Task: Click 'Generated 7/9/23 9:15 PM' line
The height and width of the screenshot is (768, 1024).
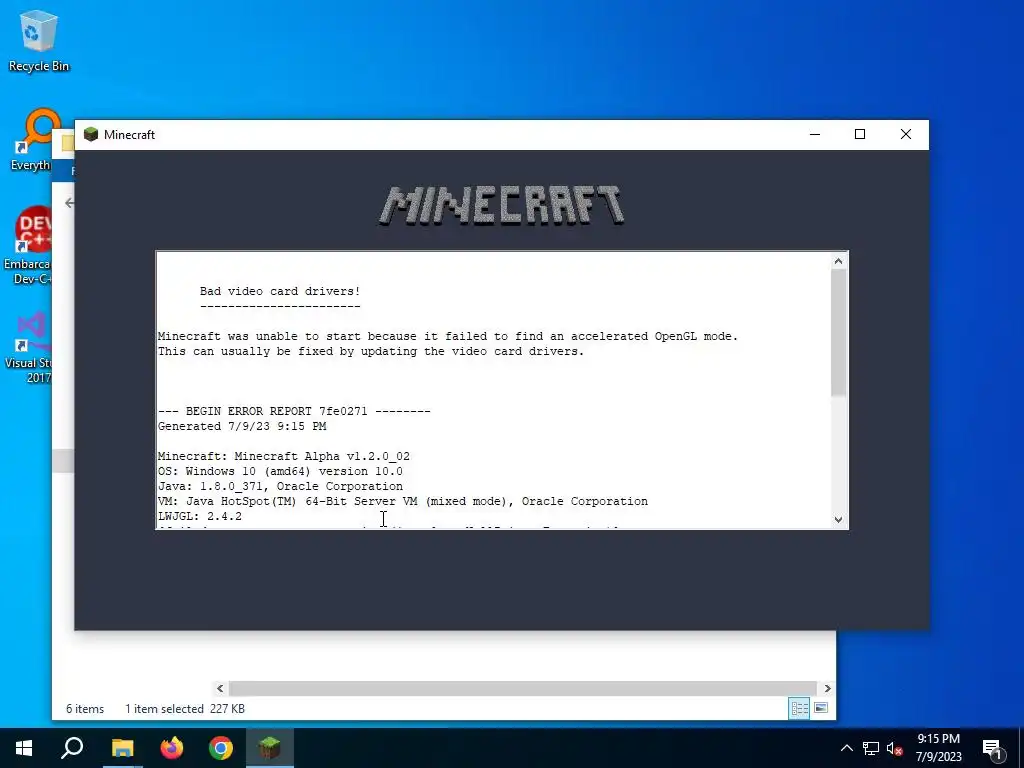Action: pos(242,426)
